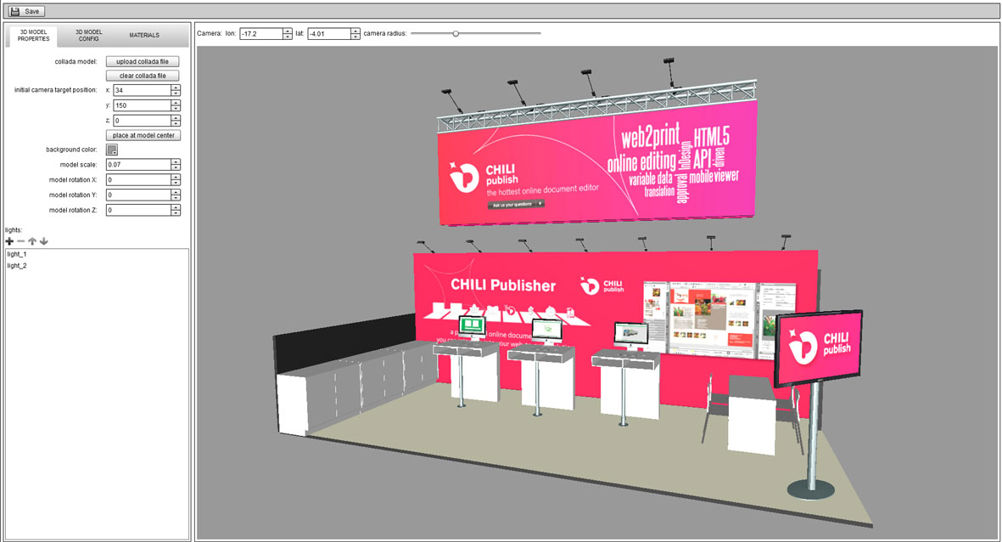Add a new light with the plus icon
This screenshot has width=1002, height=542.
tap(10, 242)
